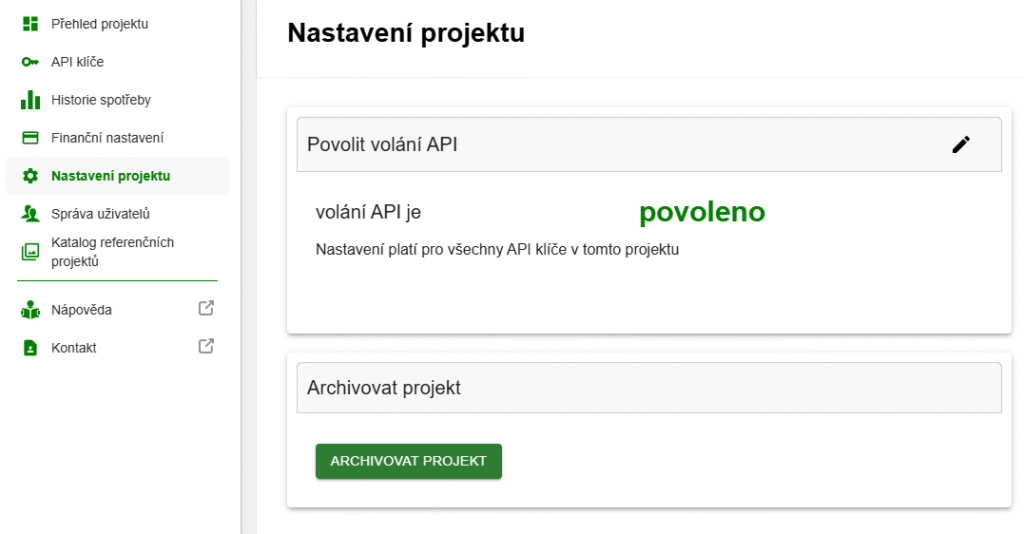1024x534 pixels.
Task: Click the Nápověda reading person icon
Action: click(x=30, y=310)
